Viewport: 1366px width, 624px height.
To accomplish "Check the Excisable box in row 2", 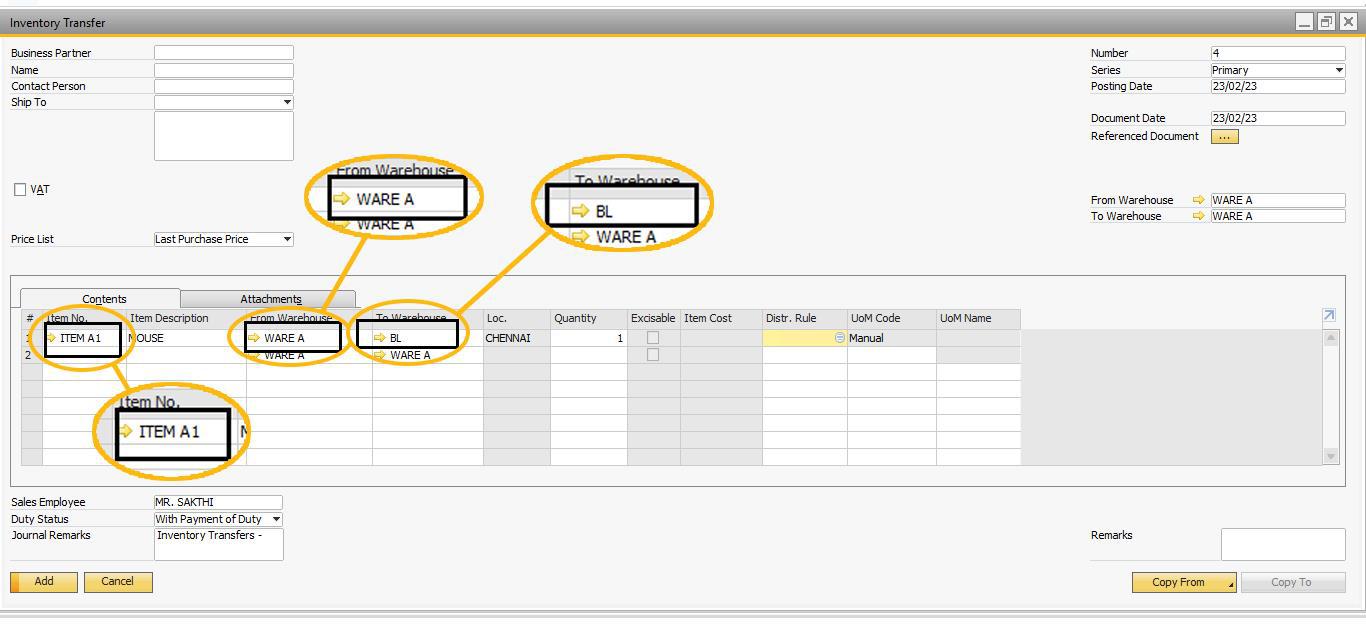I will pyautogui.click(x=653, y=355).
